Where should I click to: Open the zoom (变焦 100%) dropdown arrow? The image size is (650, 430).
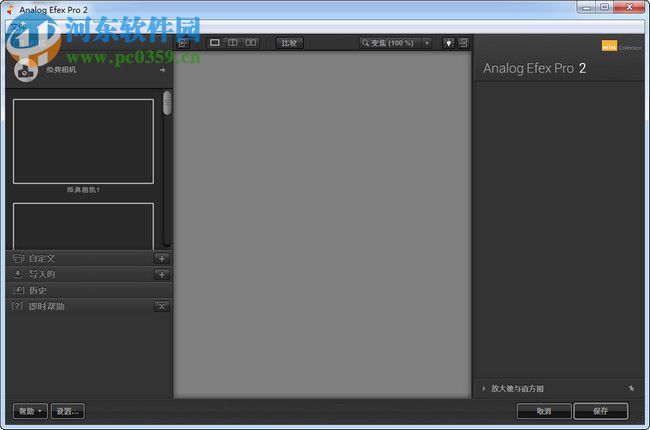click(x=427, y=43)
